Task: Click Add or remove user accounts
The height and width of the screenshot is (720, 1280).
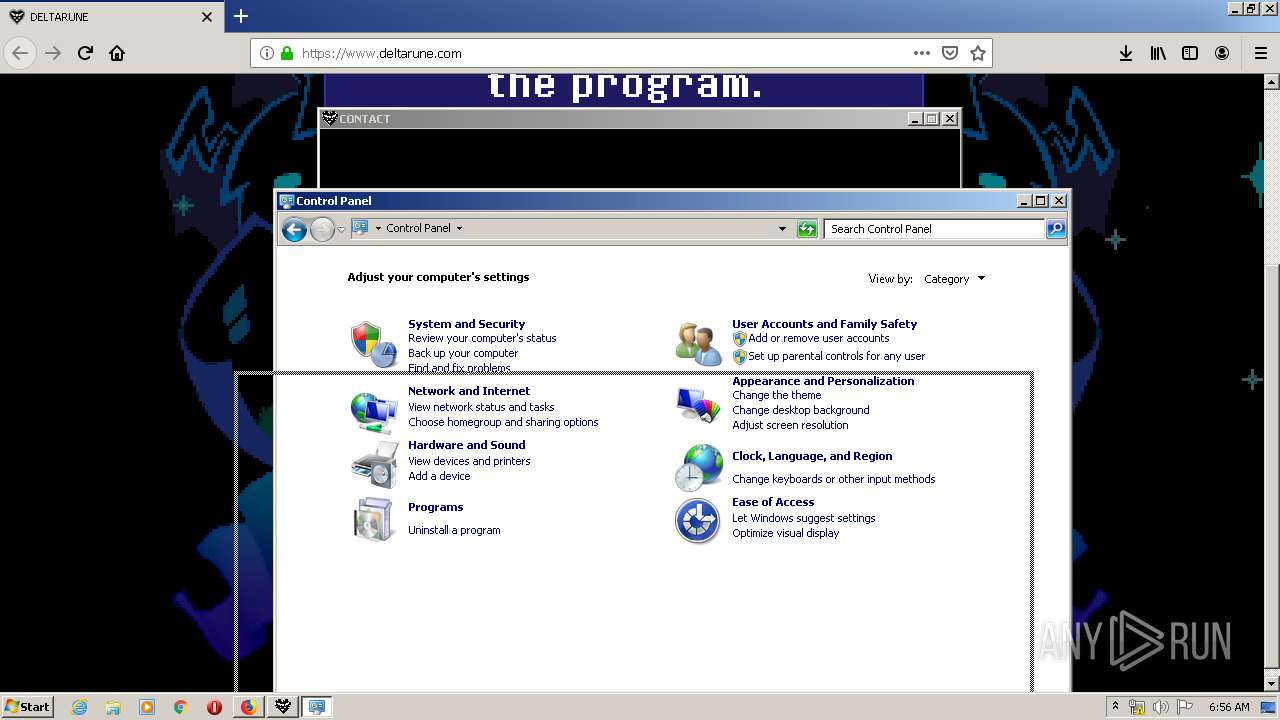Action: (818, 338)
